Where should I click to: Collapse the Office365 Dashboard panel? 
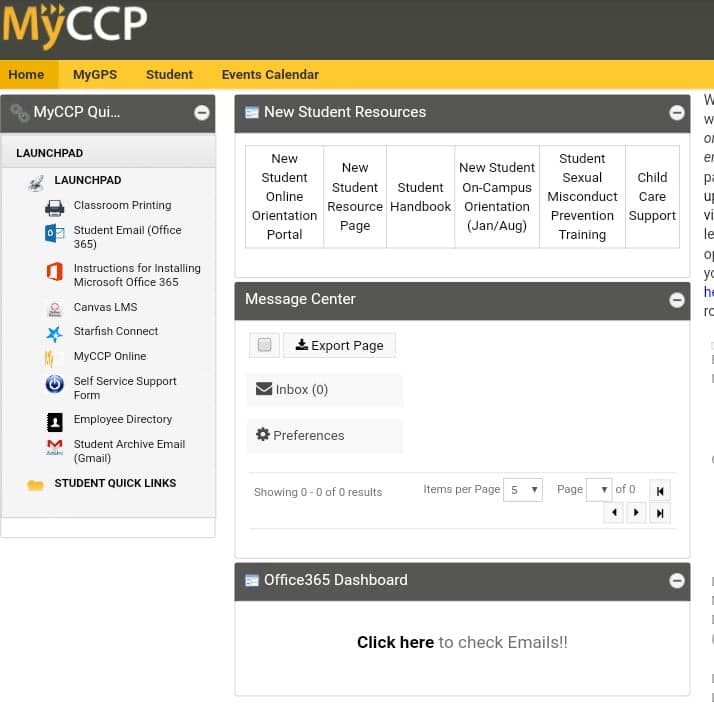coord(677,581)
